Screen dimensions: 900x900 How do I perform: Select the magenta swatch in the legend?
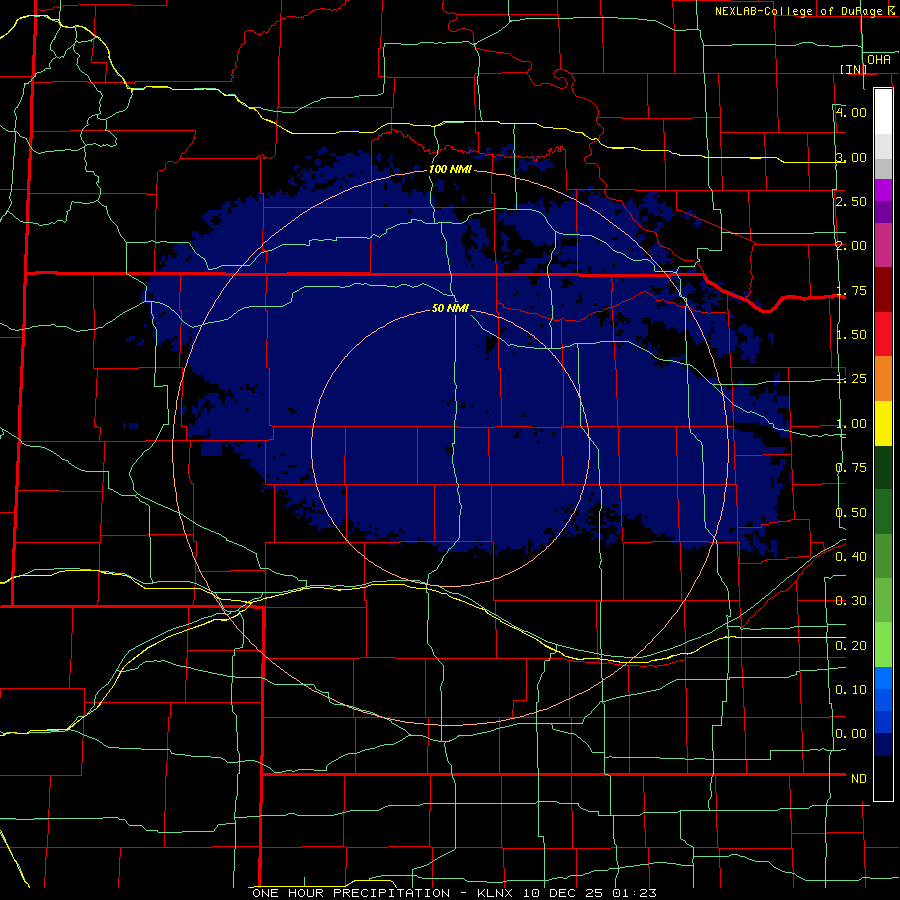(x=883, y=190)
